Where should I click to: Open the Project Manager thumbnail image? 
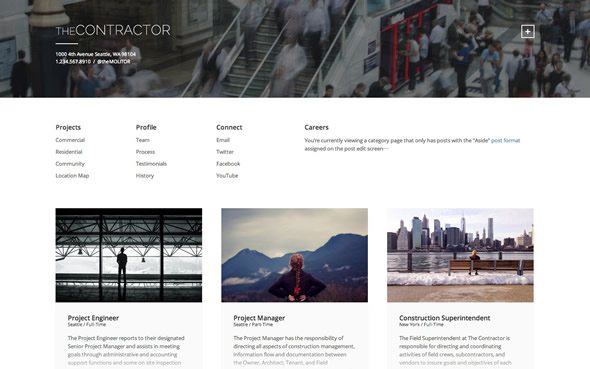[x=295, y=255]
